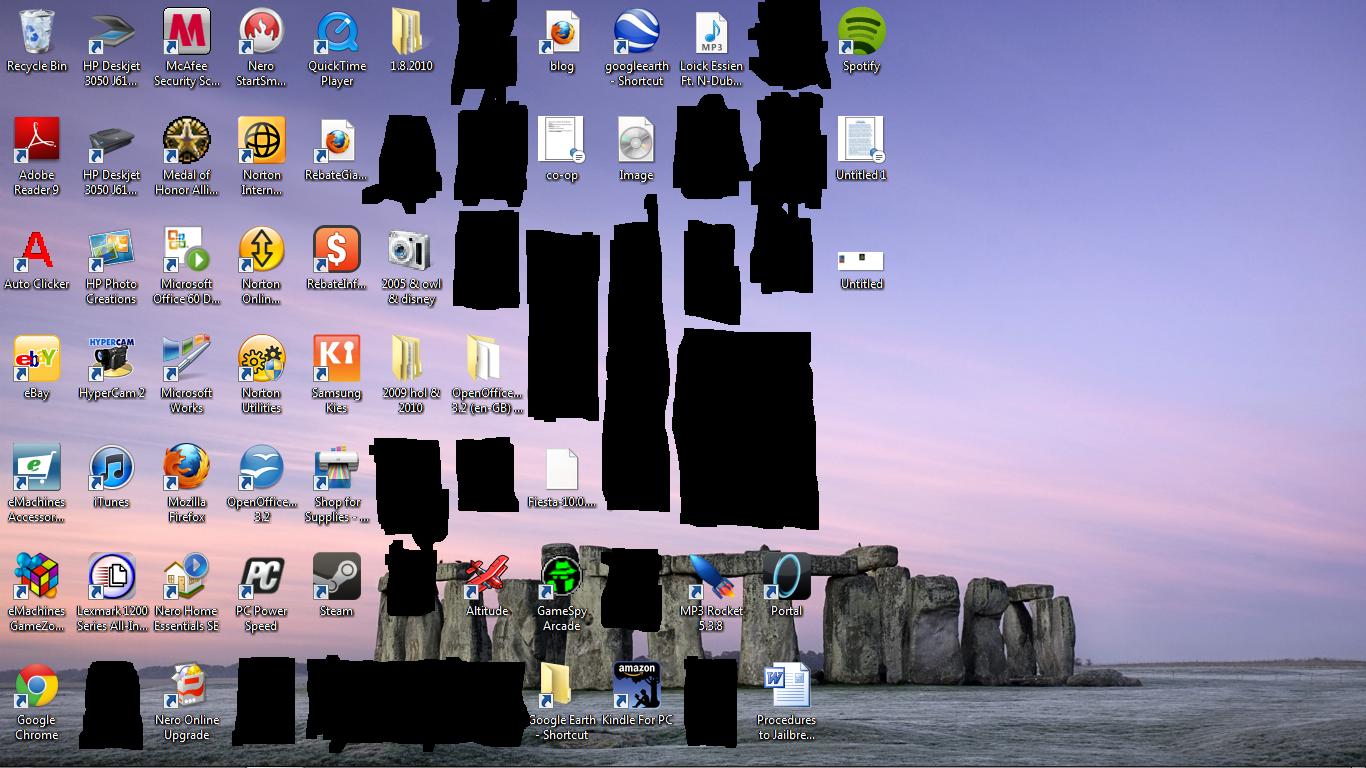Open the Recycle Bin icon

37,32
